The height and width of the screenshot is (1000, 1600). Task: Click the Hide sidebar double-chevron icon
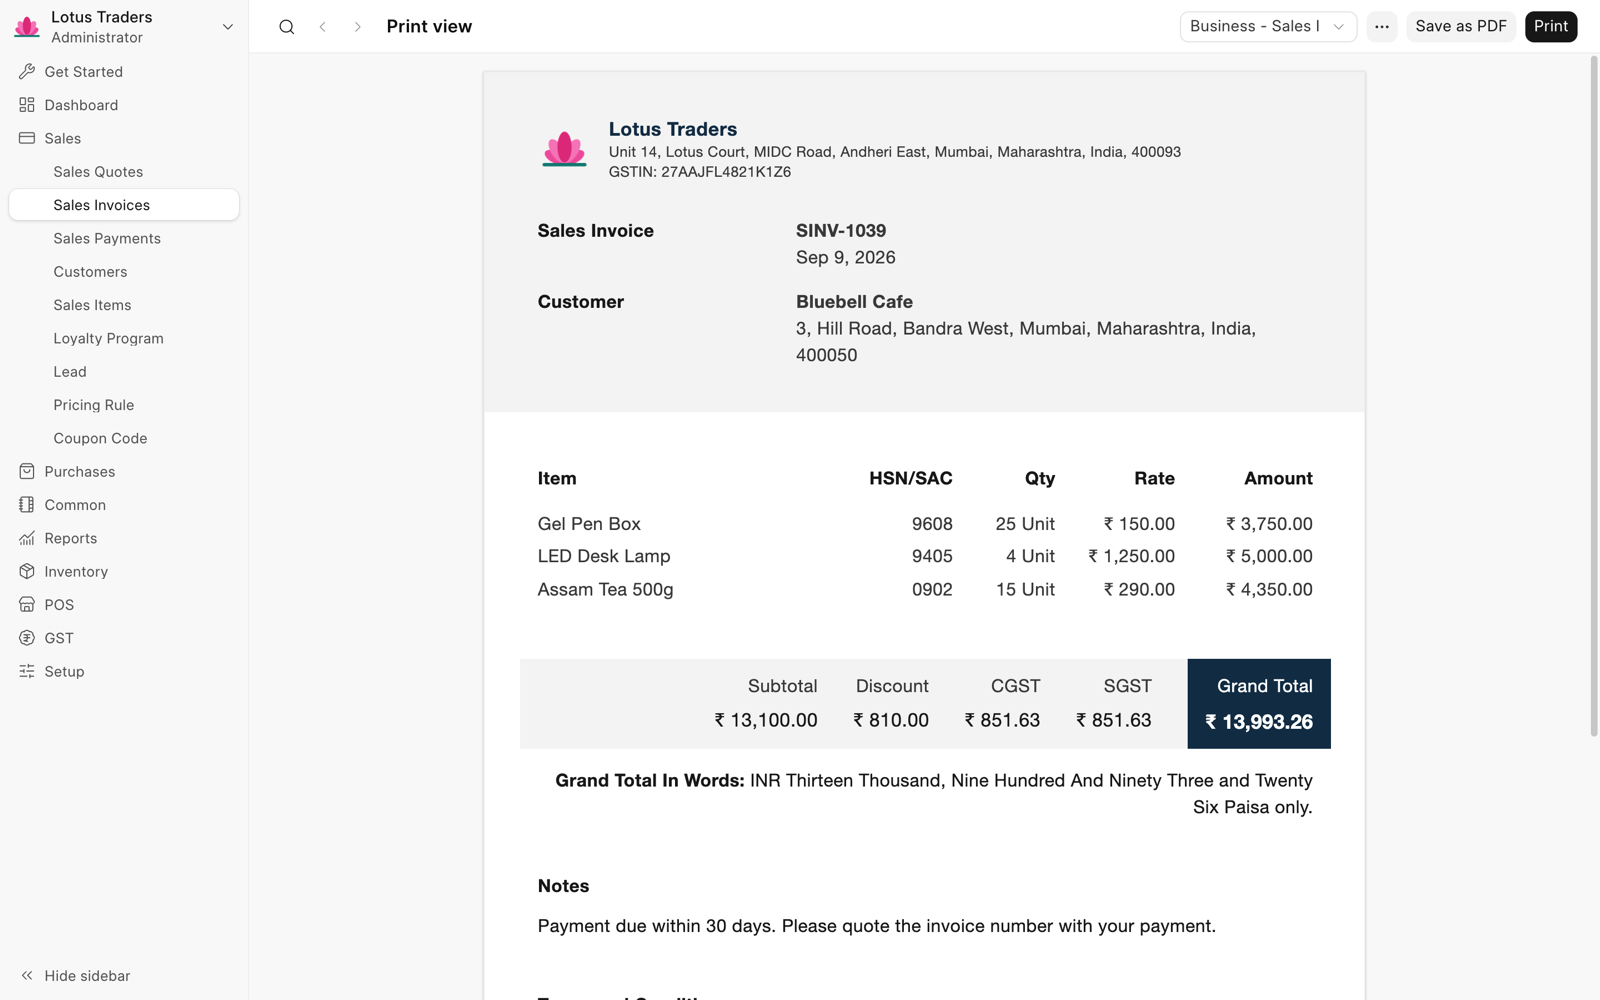(27, 975)
